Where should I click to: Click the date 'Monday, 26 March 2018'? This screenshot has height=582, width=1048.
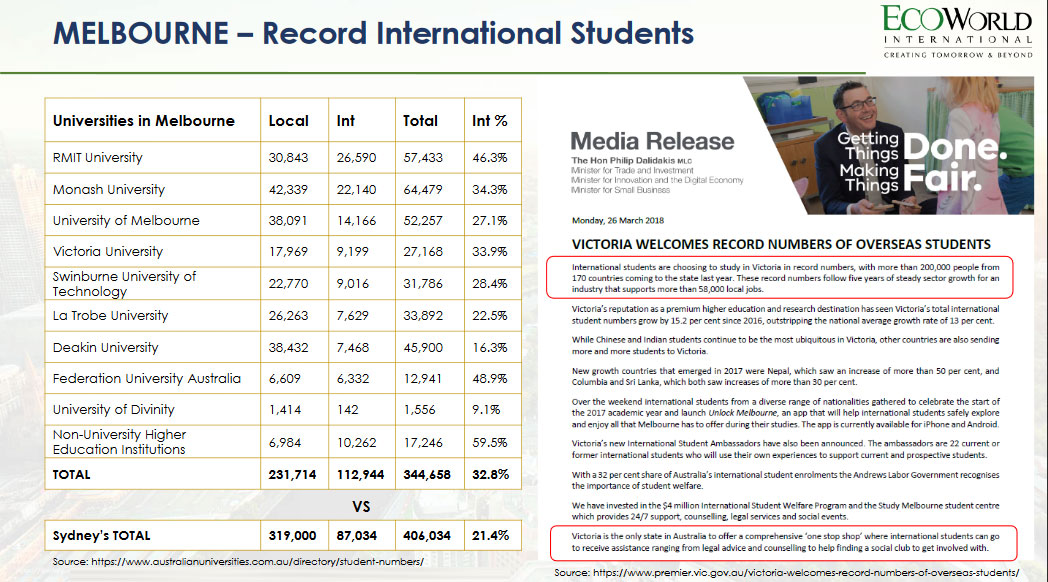tap(618, 221)
